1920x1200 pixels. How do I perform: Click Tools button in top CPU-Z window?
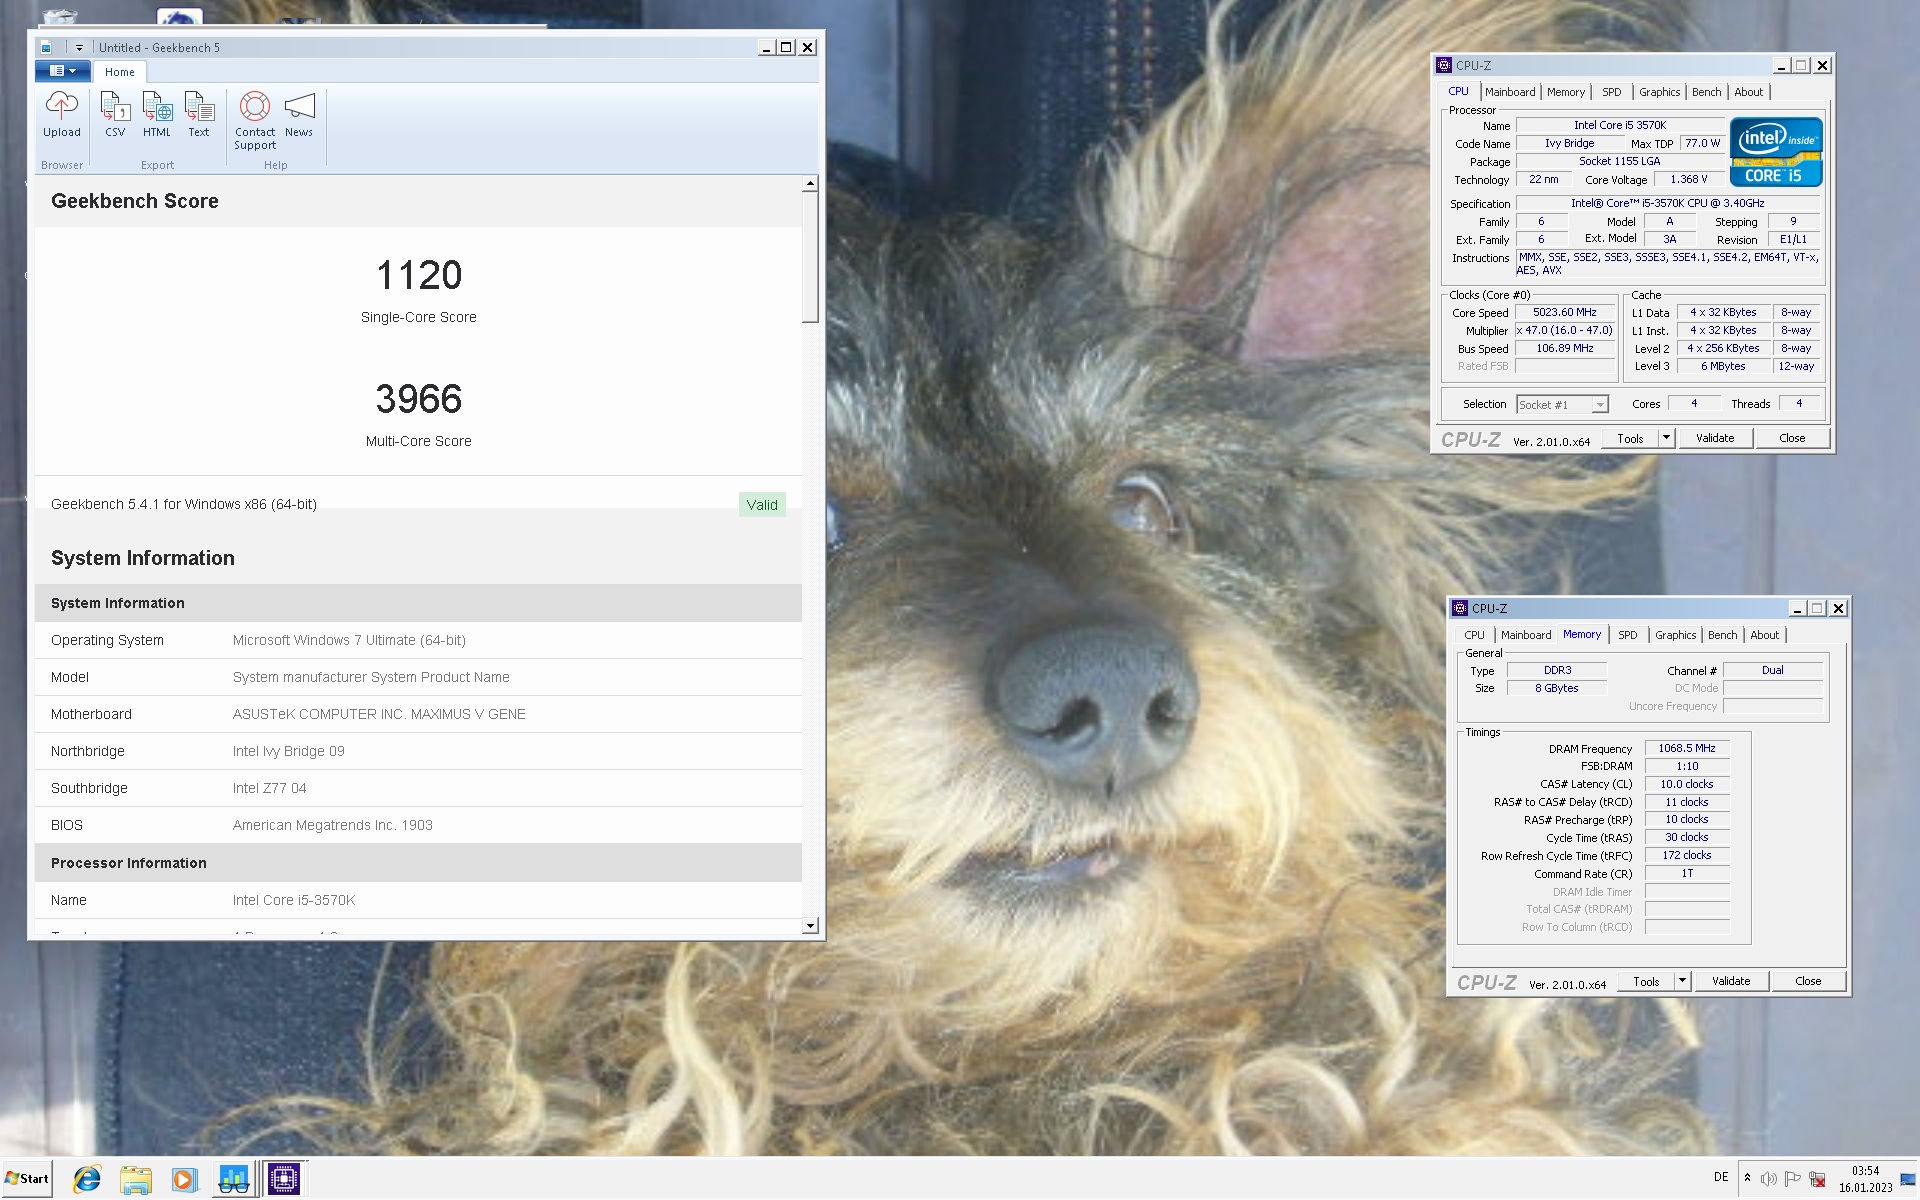click(1631, 439)
